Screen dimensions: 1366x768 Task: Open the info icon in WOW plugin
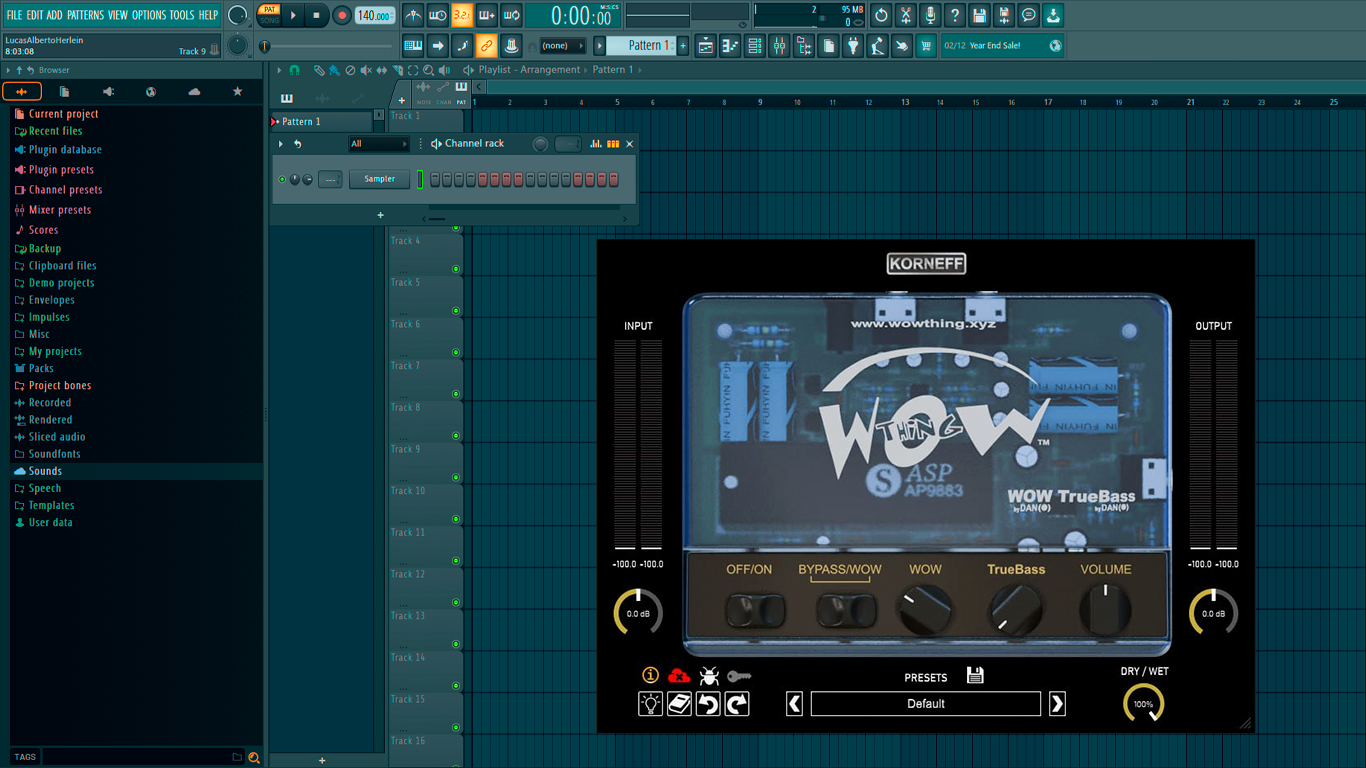tap(650, 677)
